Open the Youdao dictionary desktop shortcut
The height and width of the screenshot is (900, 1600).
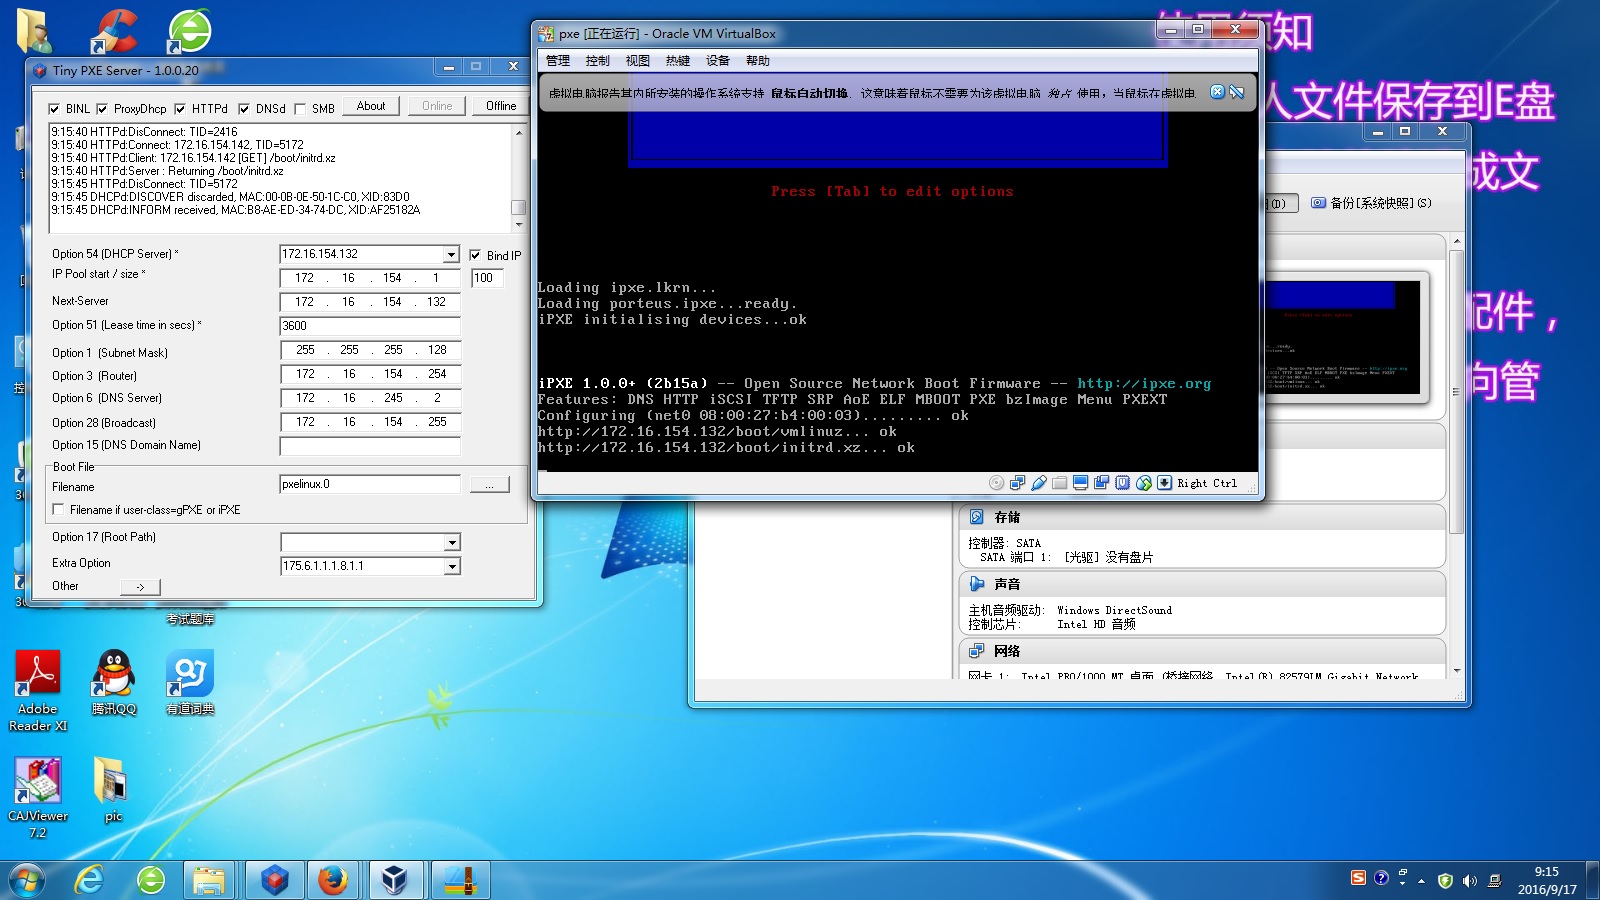[x=190, y=682]
